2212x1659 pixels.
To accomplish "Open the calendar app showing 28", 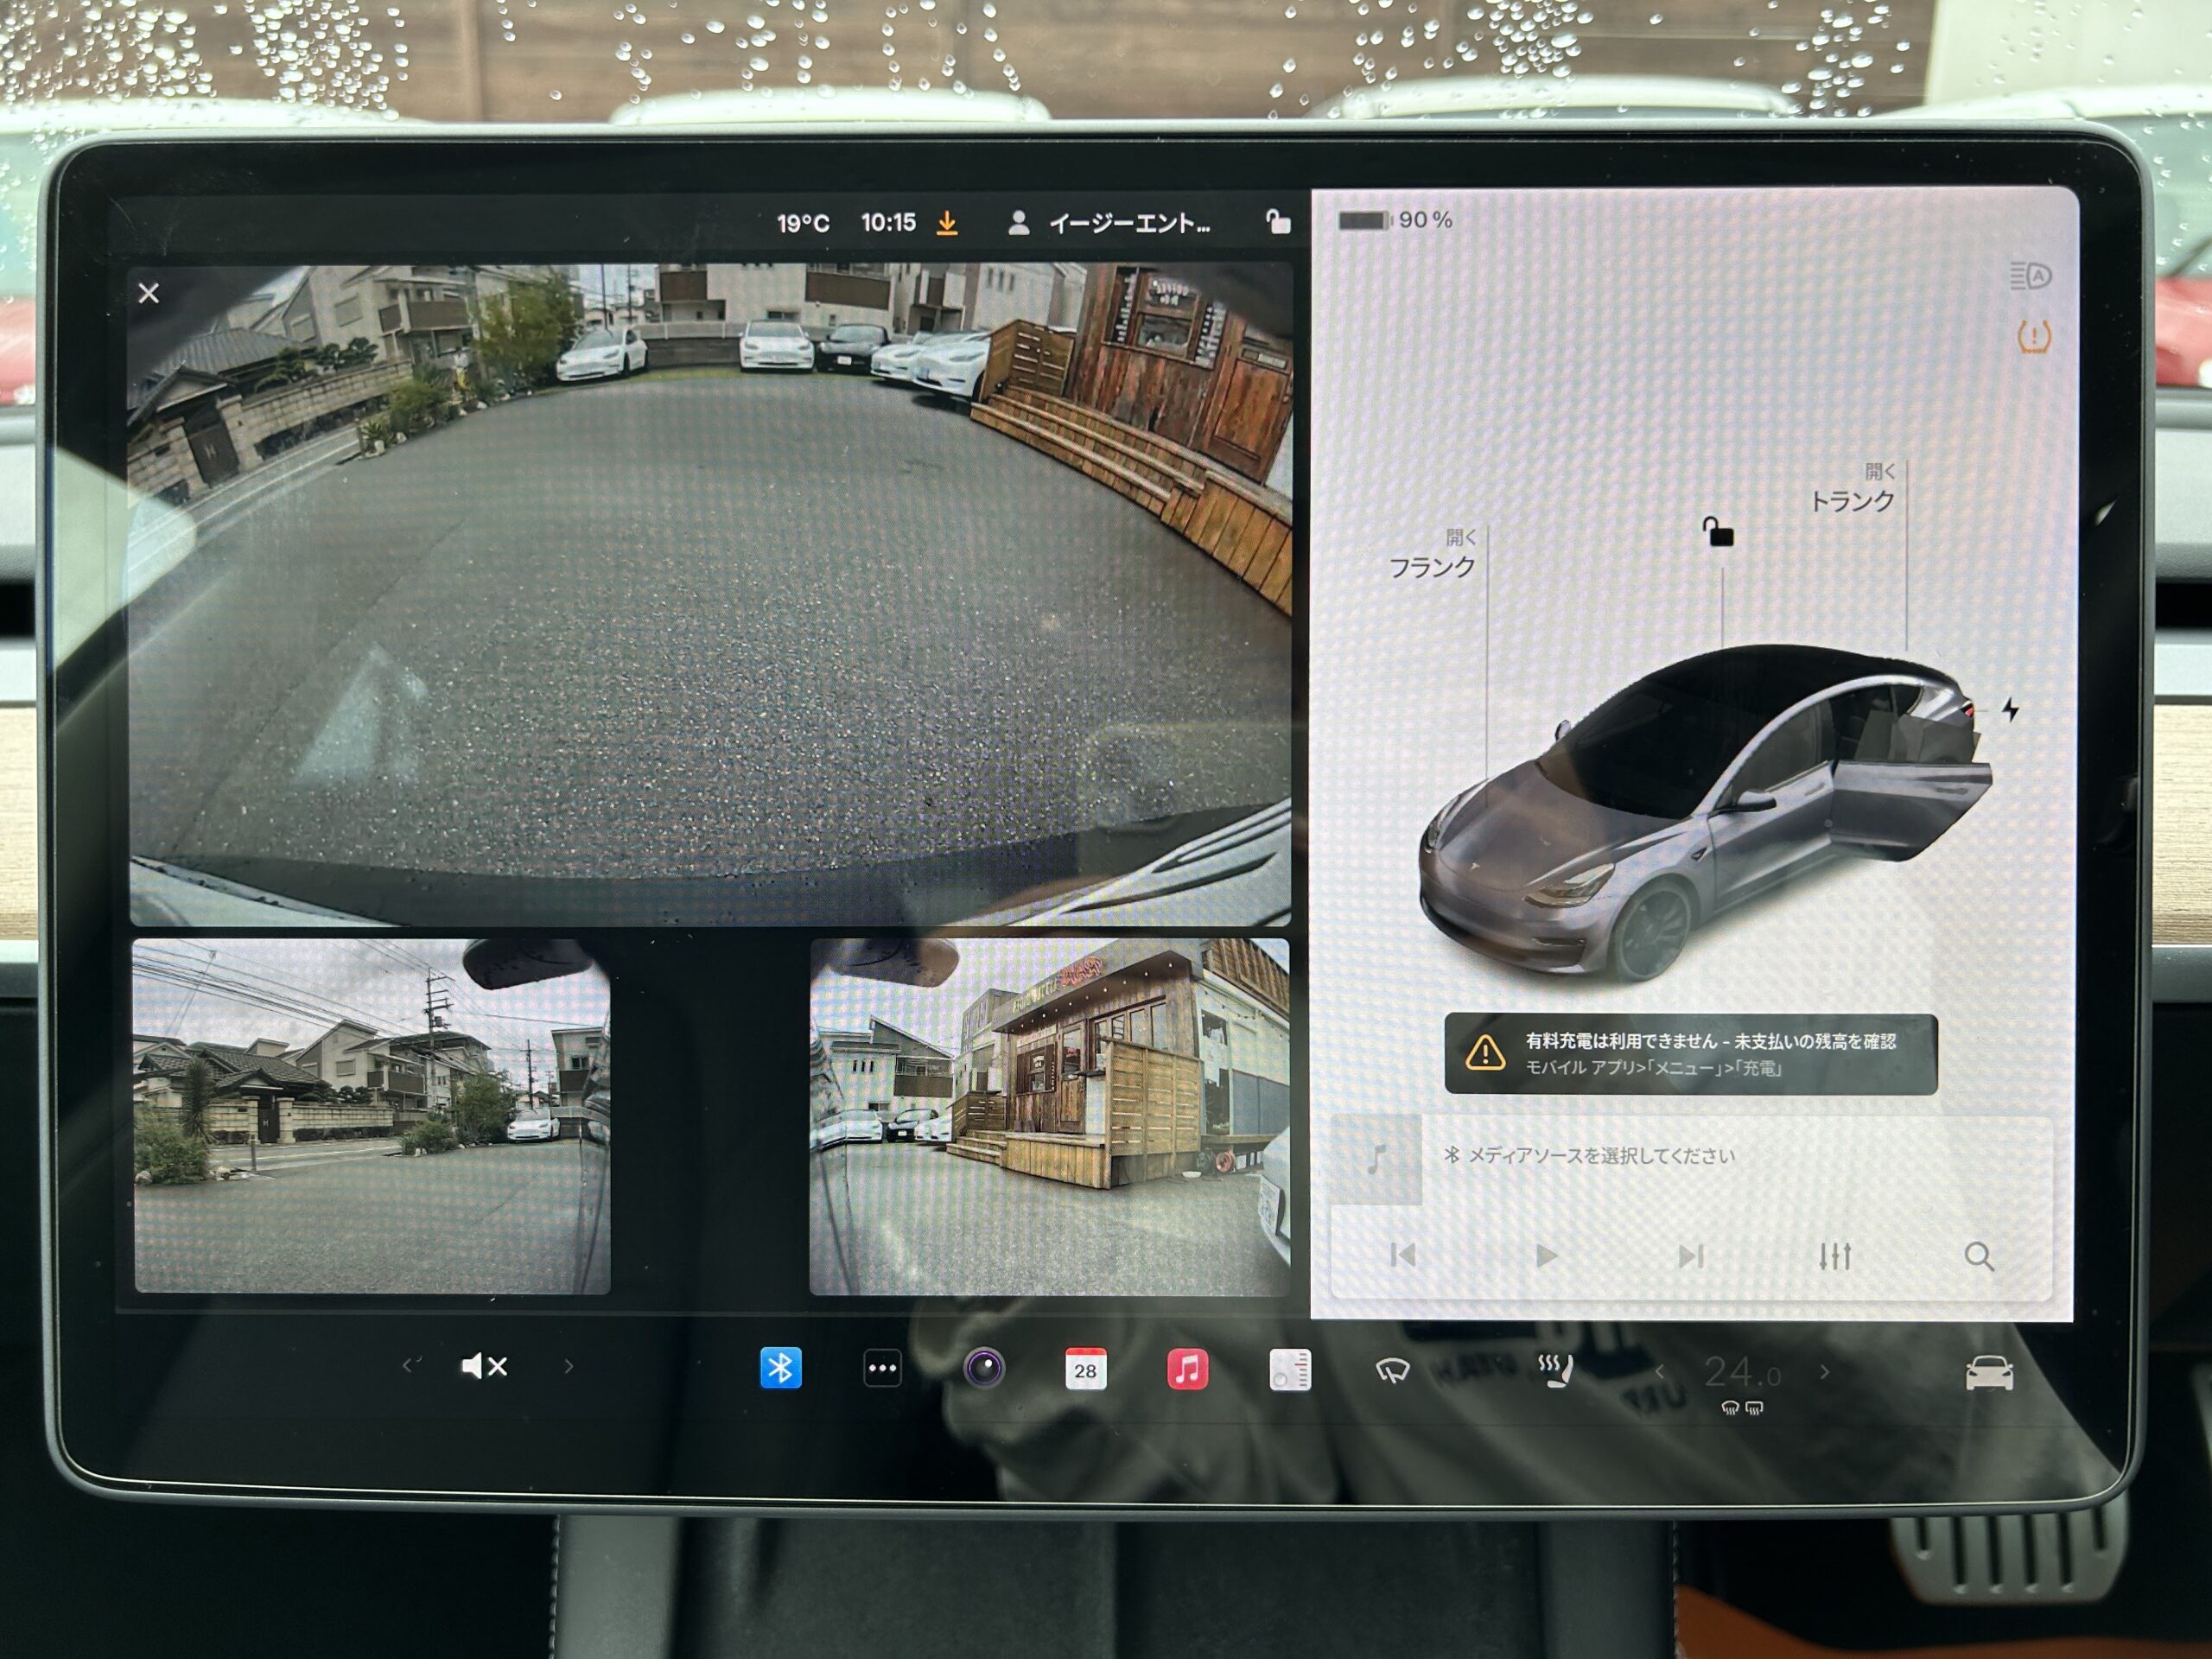I will (1085, 1369).
